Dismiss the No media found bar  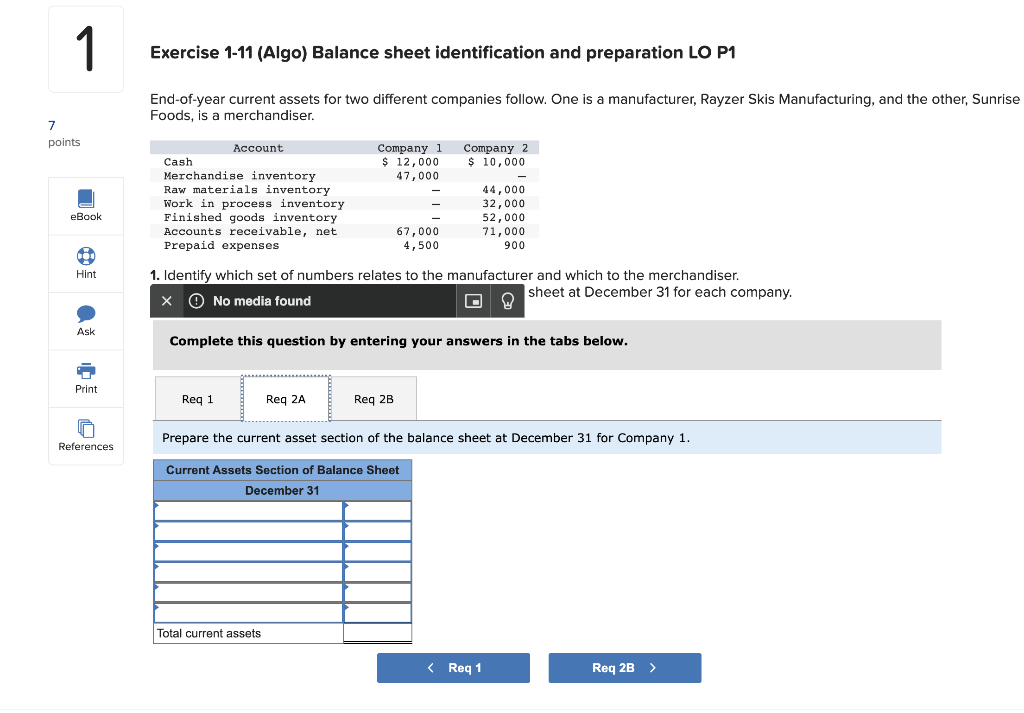[x=166, y=300]
